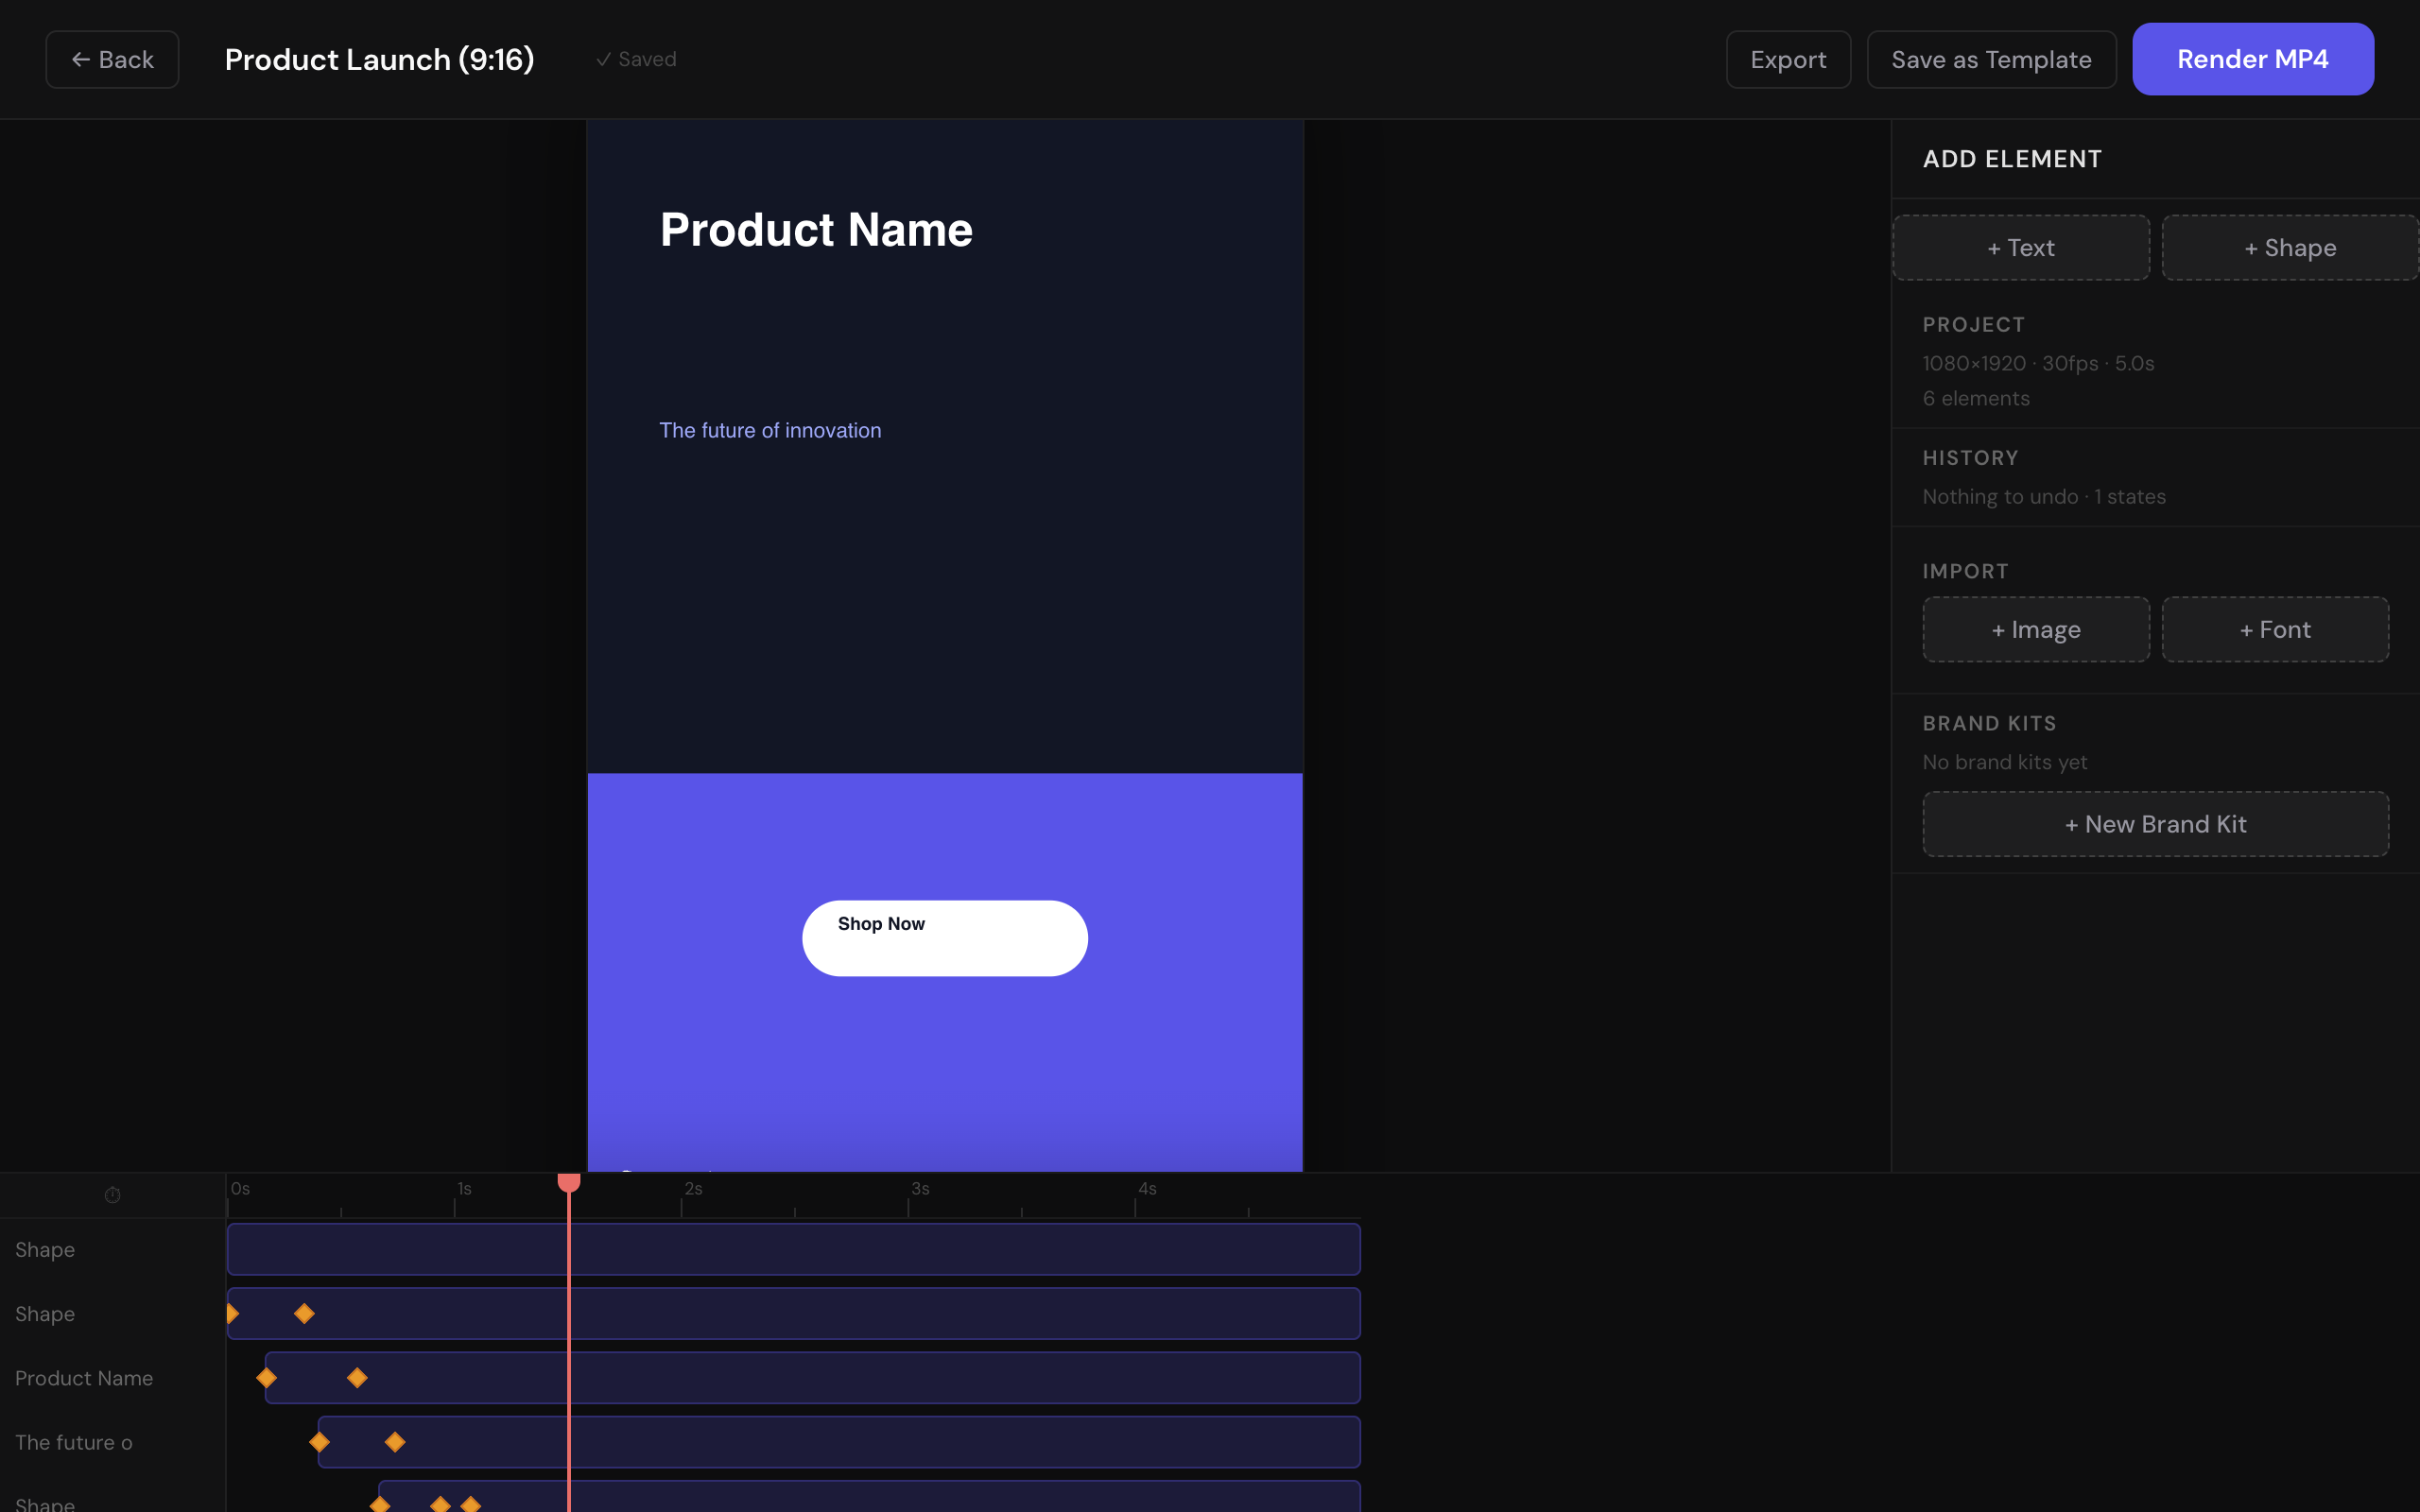
Task: Add a new Shape element
Action: coord(2289,247)
